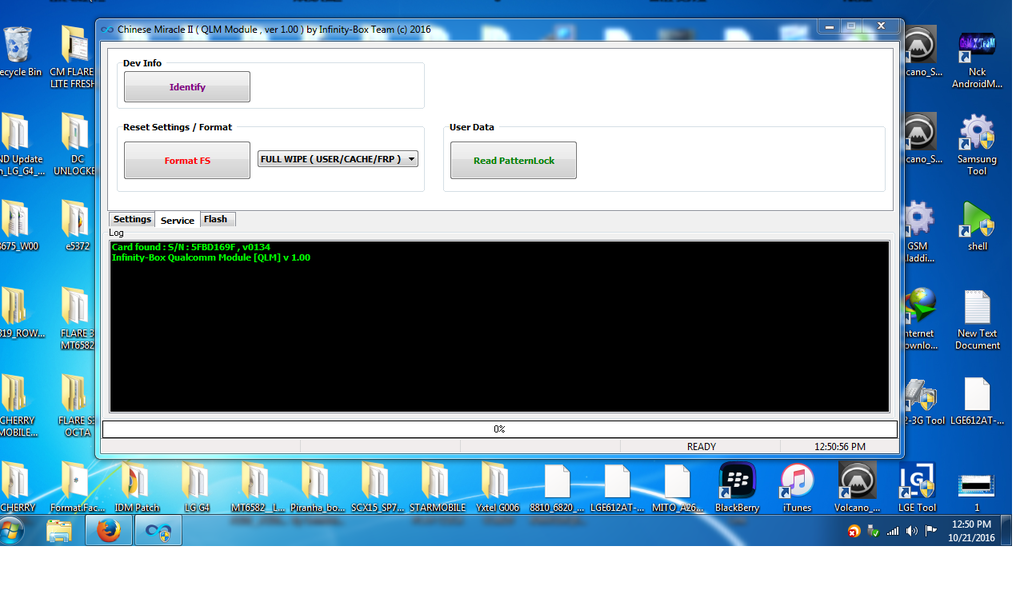Click the Identify button
This screenshot has width=1024, height=614.
pyautogui.click(x=187, y=87)
